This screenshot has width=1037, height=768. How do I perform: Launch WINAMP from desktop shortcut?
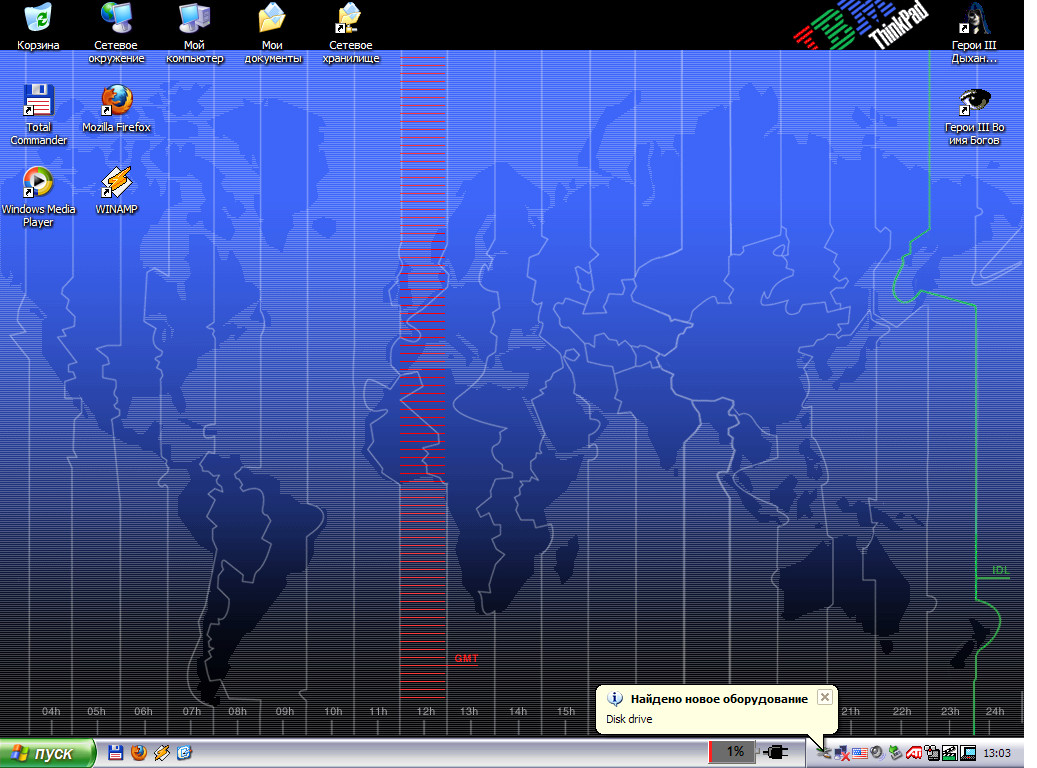tap(116, 183)
